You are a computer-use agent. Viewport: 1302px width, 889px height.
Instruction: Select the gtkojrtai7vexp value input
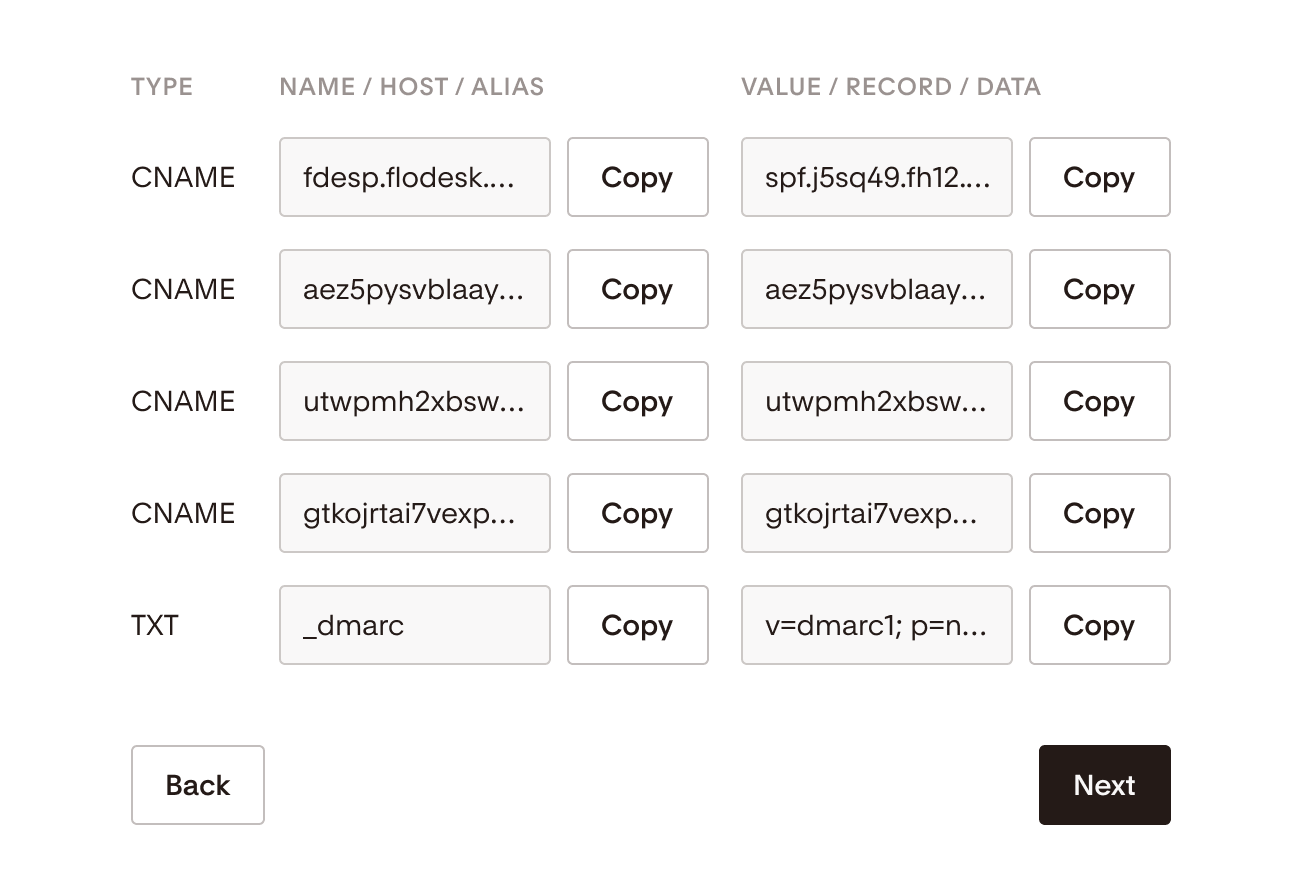point(877,513)
